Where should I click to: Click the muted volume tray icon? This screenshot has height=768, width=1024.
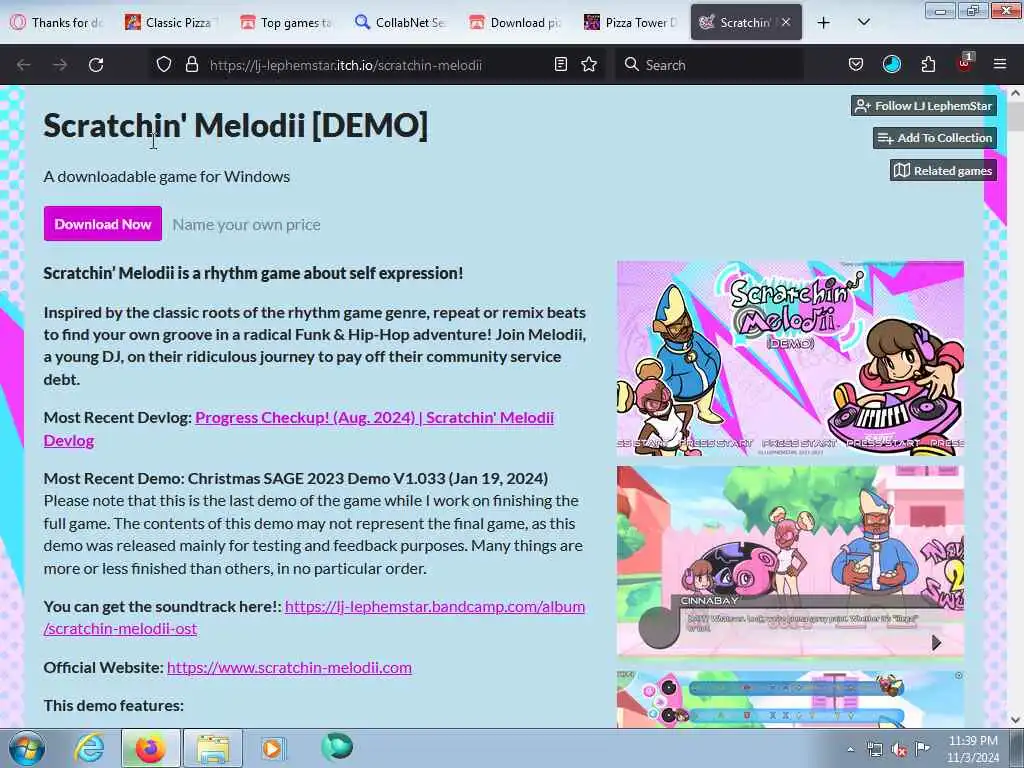click(899, 749)
